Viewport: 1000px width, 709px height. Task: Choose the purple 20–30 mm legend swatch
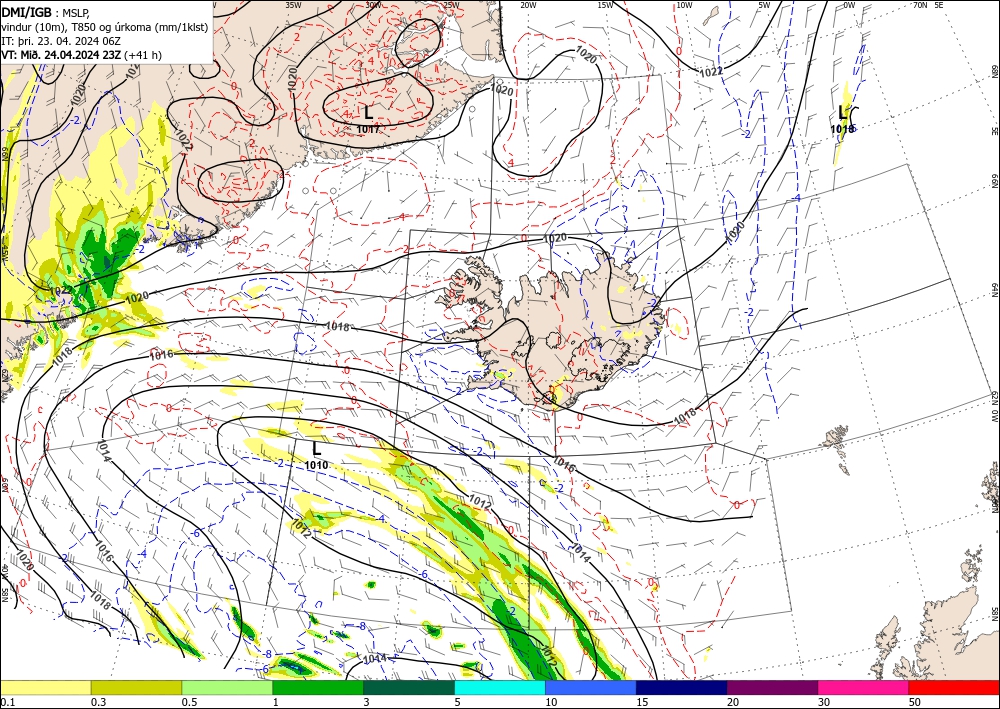coord(772,687)
